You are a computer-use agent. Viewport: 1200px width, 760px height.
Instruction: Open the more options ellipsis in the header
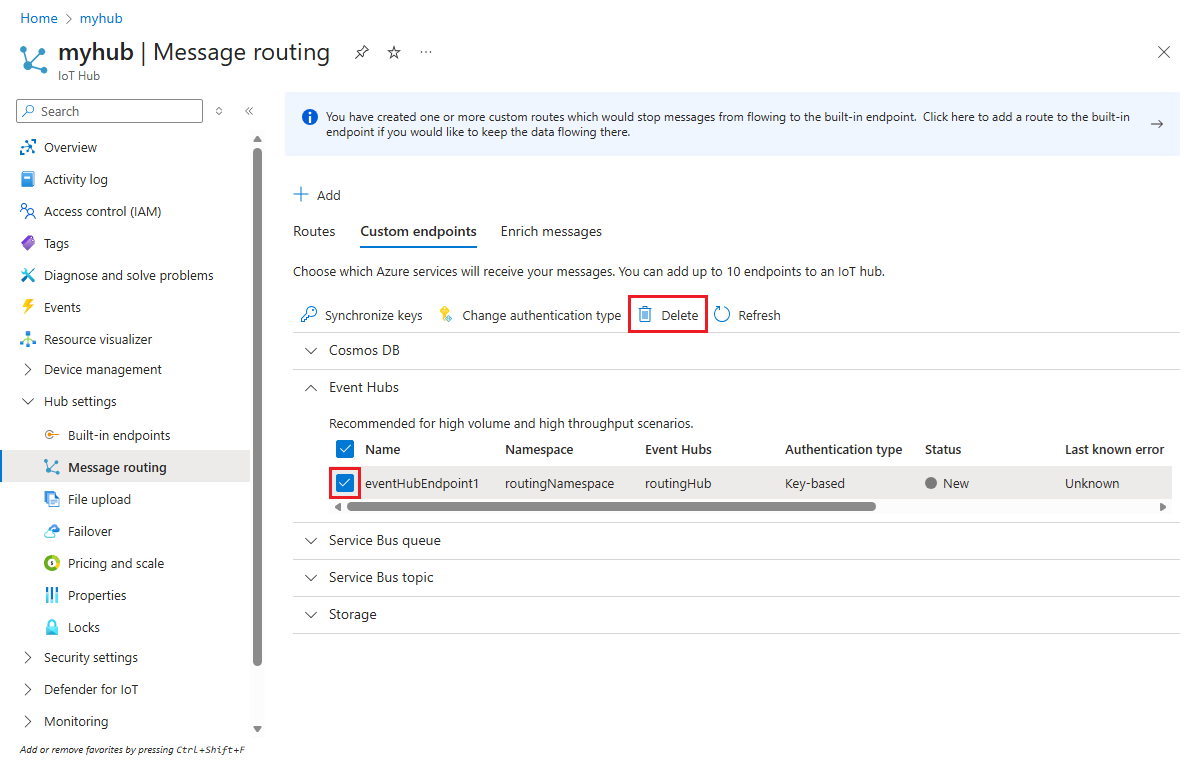tap(426, 52)
